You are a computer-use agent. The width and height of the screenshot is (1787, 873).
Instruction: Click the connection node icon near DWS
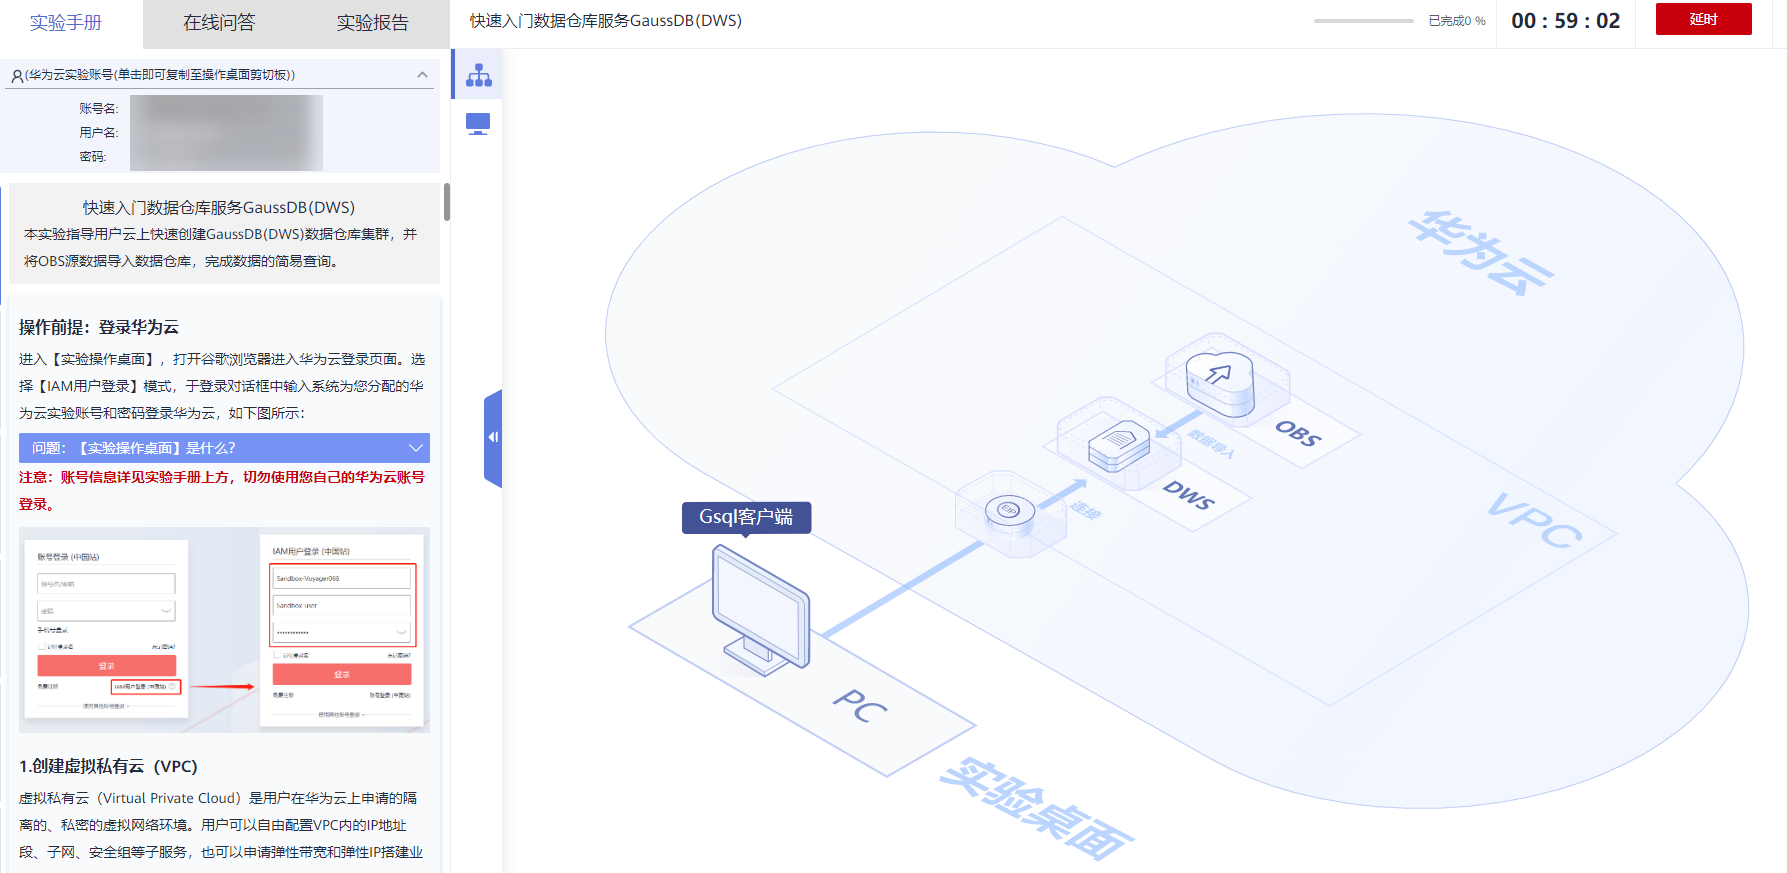pos(1010,511)
